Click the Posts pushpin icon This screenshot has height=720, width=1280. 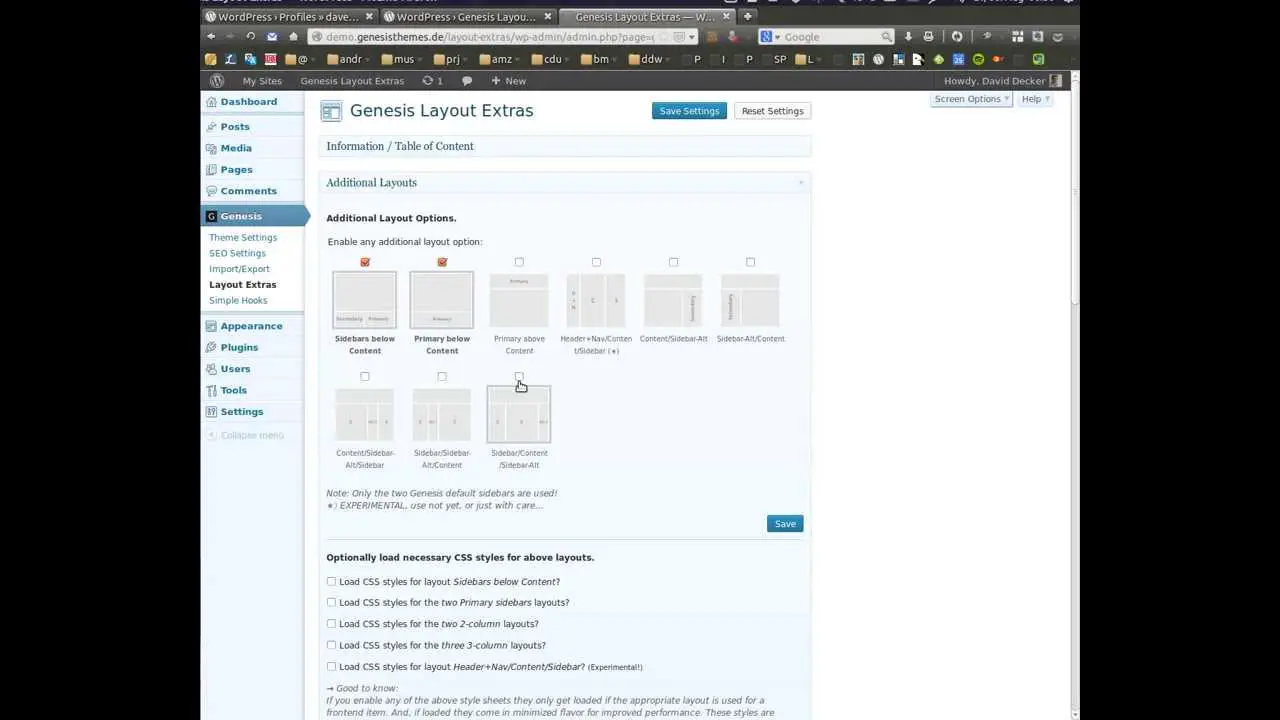point(211,127)
